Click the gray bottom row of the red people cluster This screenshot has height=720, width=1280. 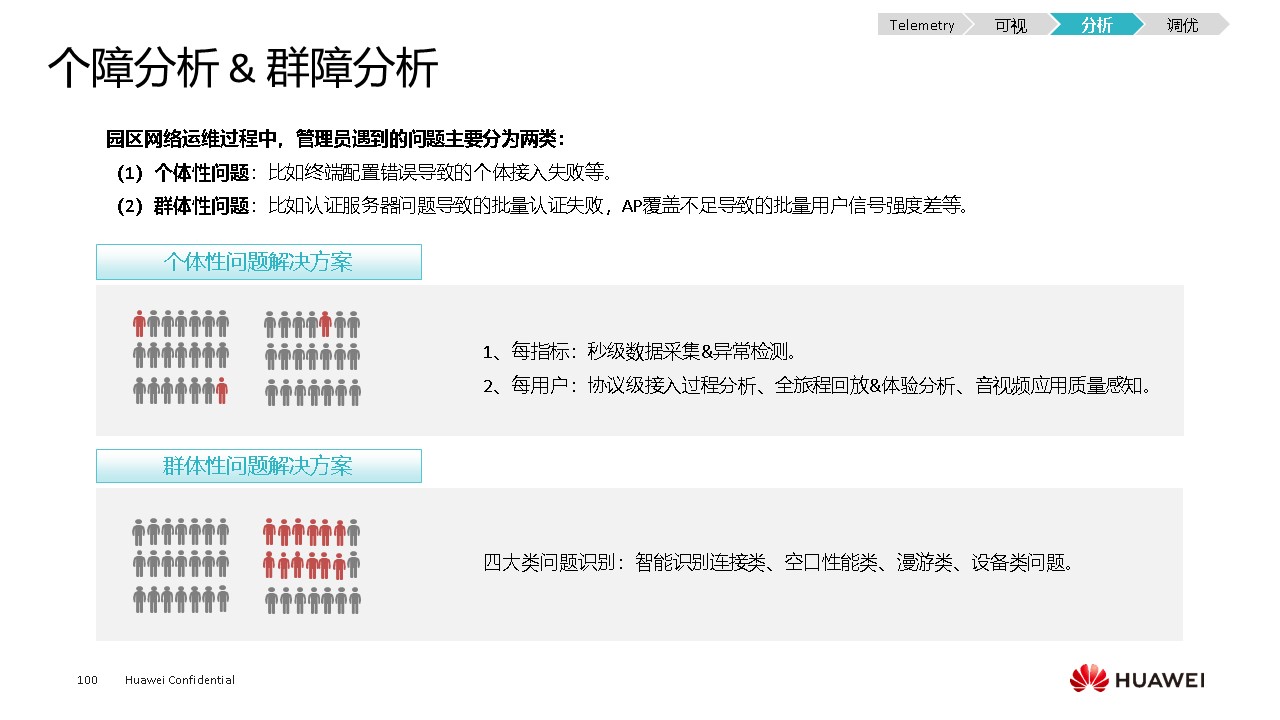(x=312, y=599)
